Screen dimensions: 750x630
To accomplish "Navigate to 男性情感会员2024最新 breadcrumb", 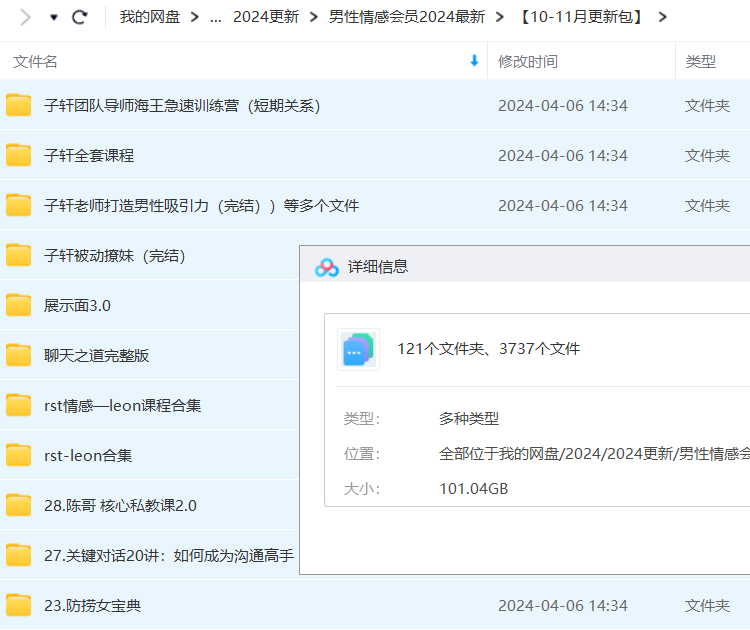I will [407, 17].
